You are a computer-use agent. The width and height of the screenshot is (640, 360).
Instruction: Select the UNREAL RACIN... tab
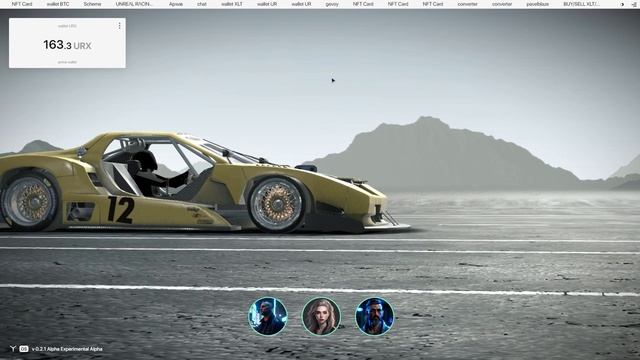click(x=134, y=4)
